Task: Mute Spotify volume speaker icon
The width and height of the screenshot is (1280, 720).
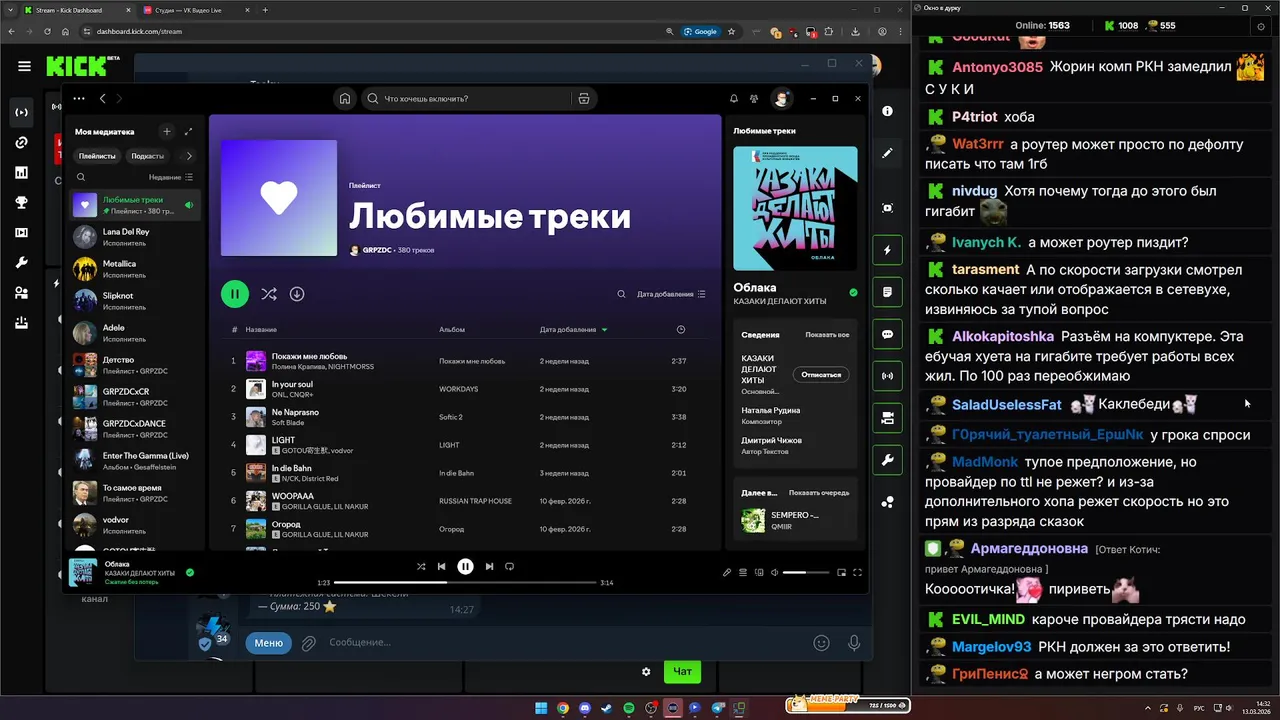Action: click(x=775, y=572)
